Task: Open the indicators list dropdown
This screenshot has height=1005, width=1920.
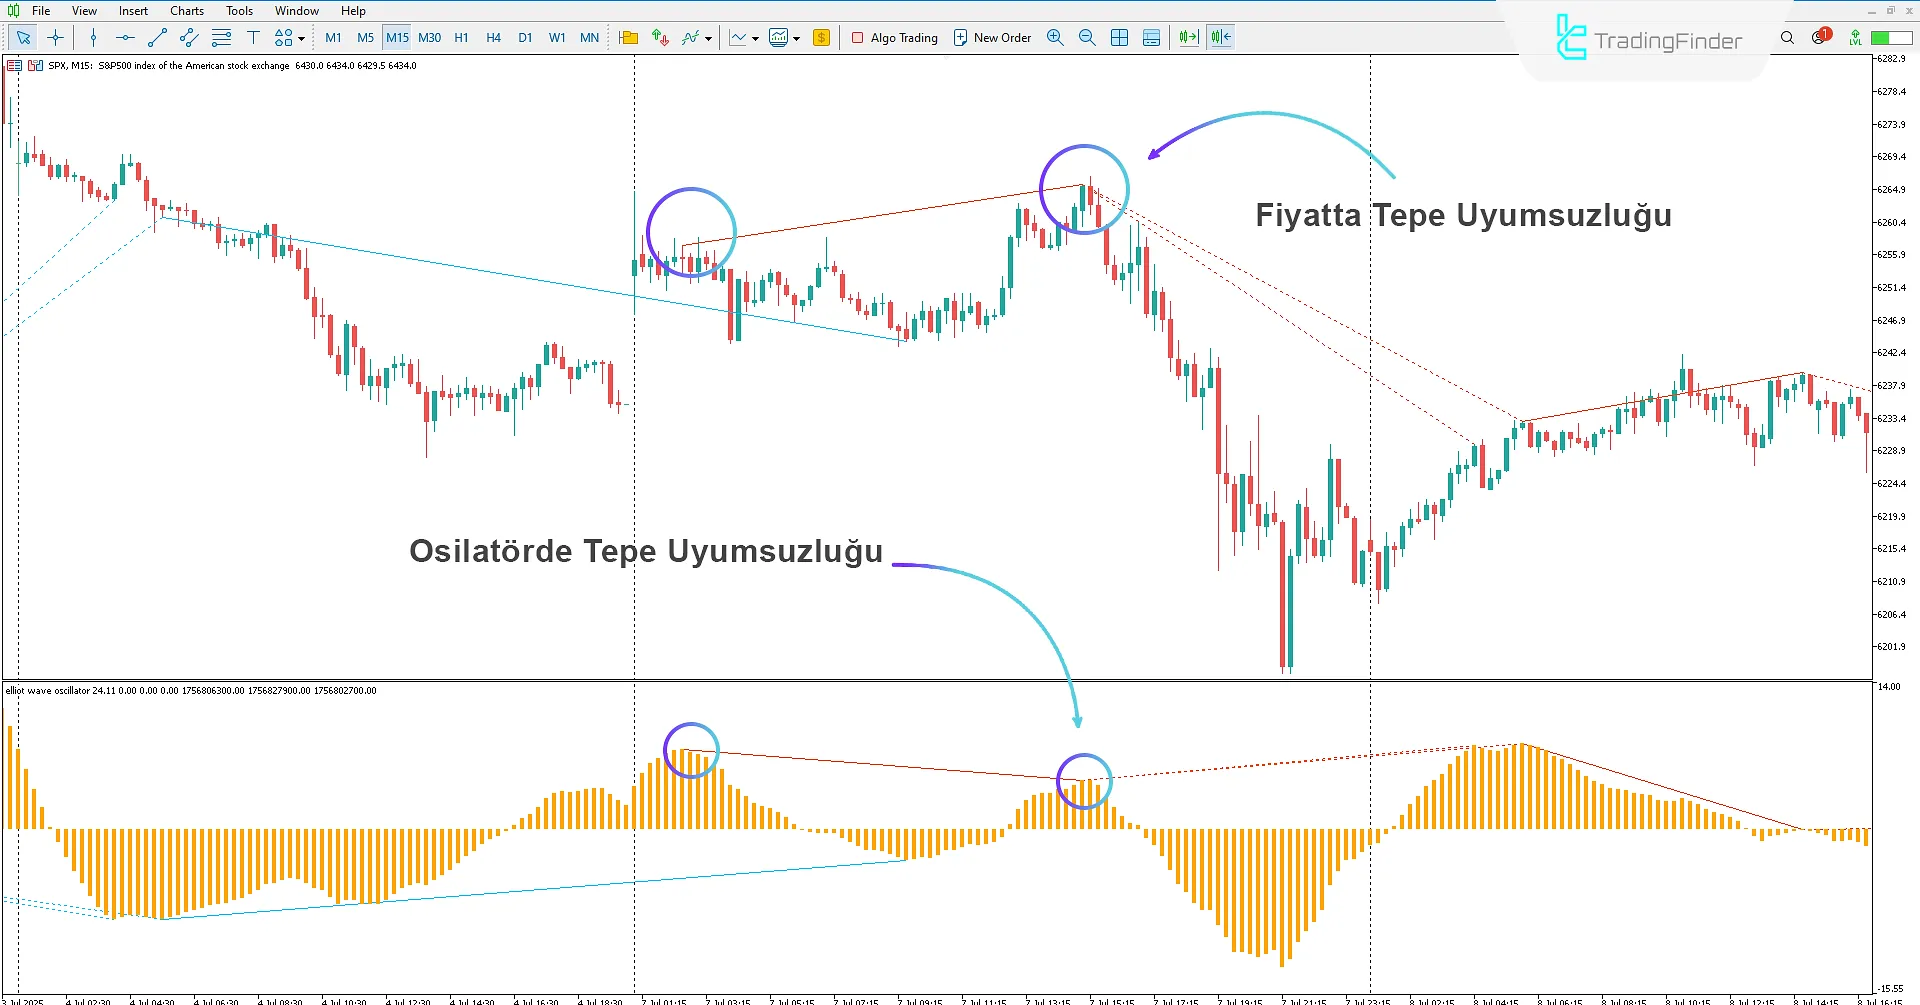Action: 707,37
